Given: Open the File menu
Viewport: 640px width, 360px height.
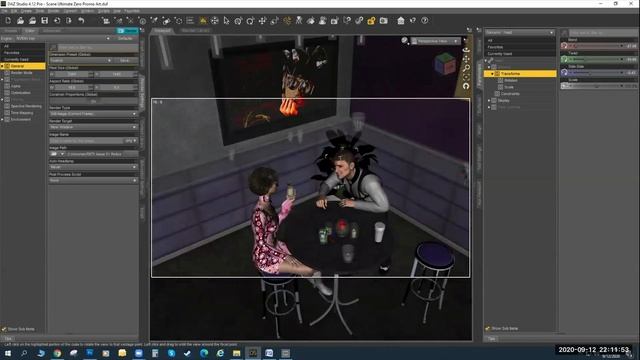Looking at the screenshot, I should coord(4,11).
